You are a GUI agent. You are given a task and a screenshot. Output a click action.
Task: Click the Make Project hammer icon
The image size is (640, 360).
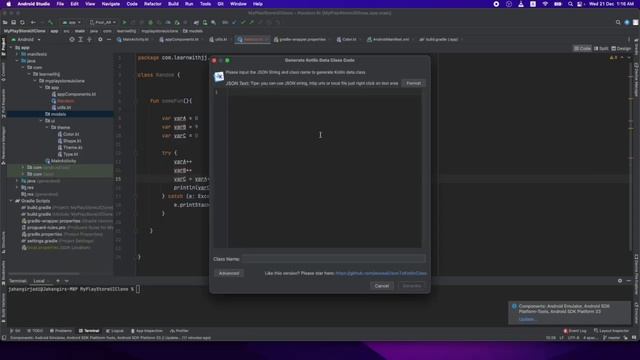coord(50,22)
